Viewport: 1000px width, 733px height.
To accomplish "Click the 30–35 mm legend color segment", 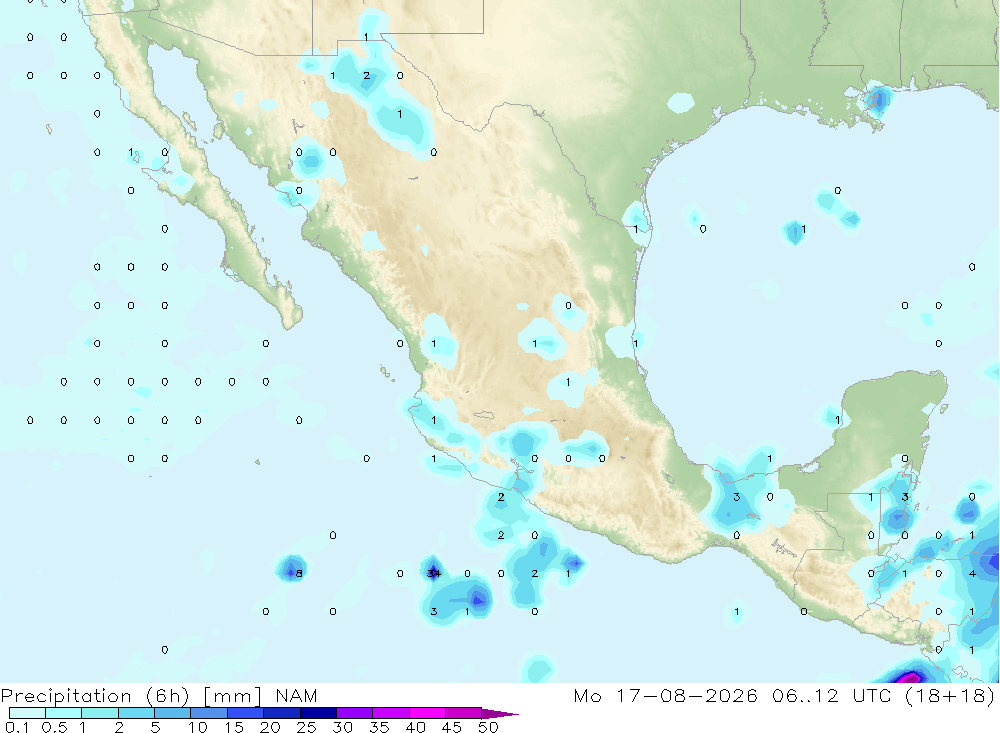I will (x=355, y=713).
